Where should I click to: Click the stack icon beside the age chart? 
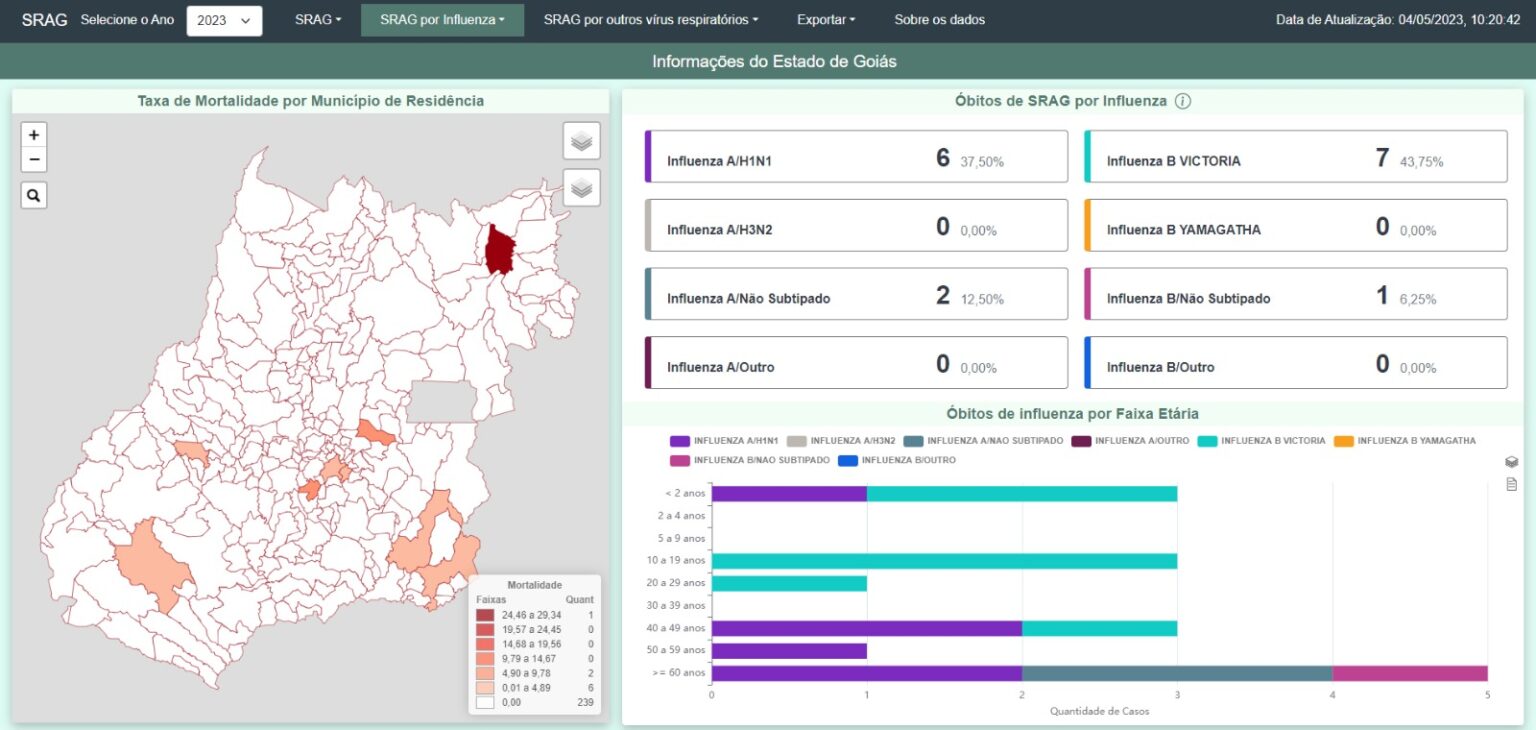(x=1511, y=462)
